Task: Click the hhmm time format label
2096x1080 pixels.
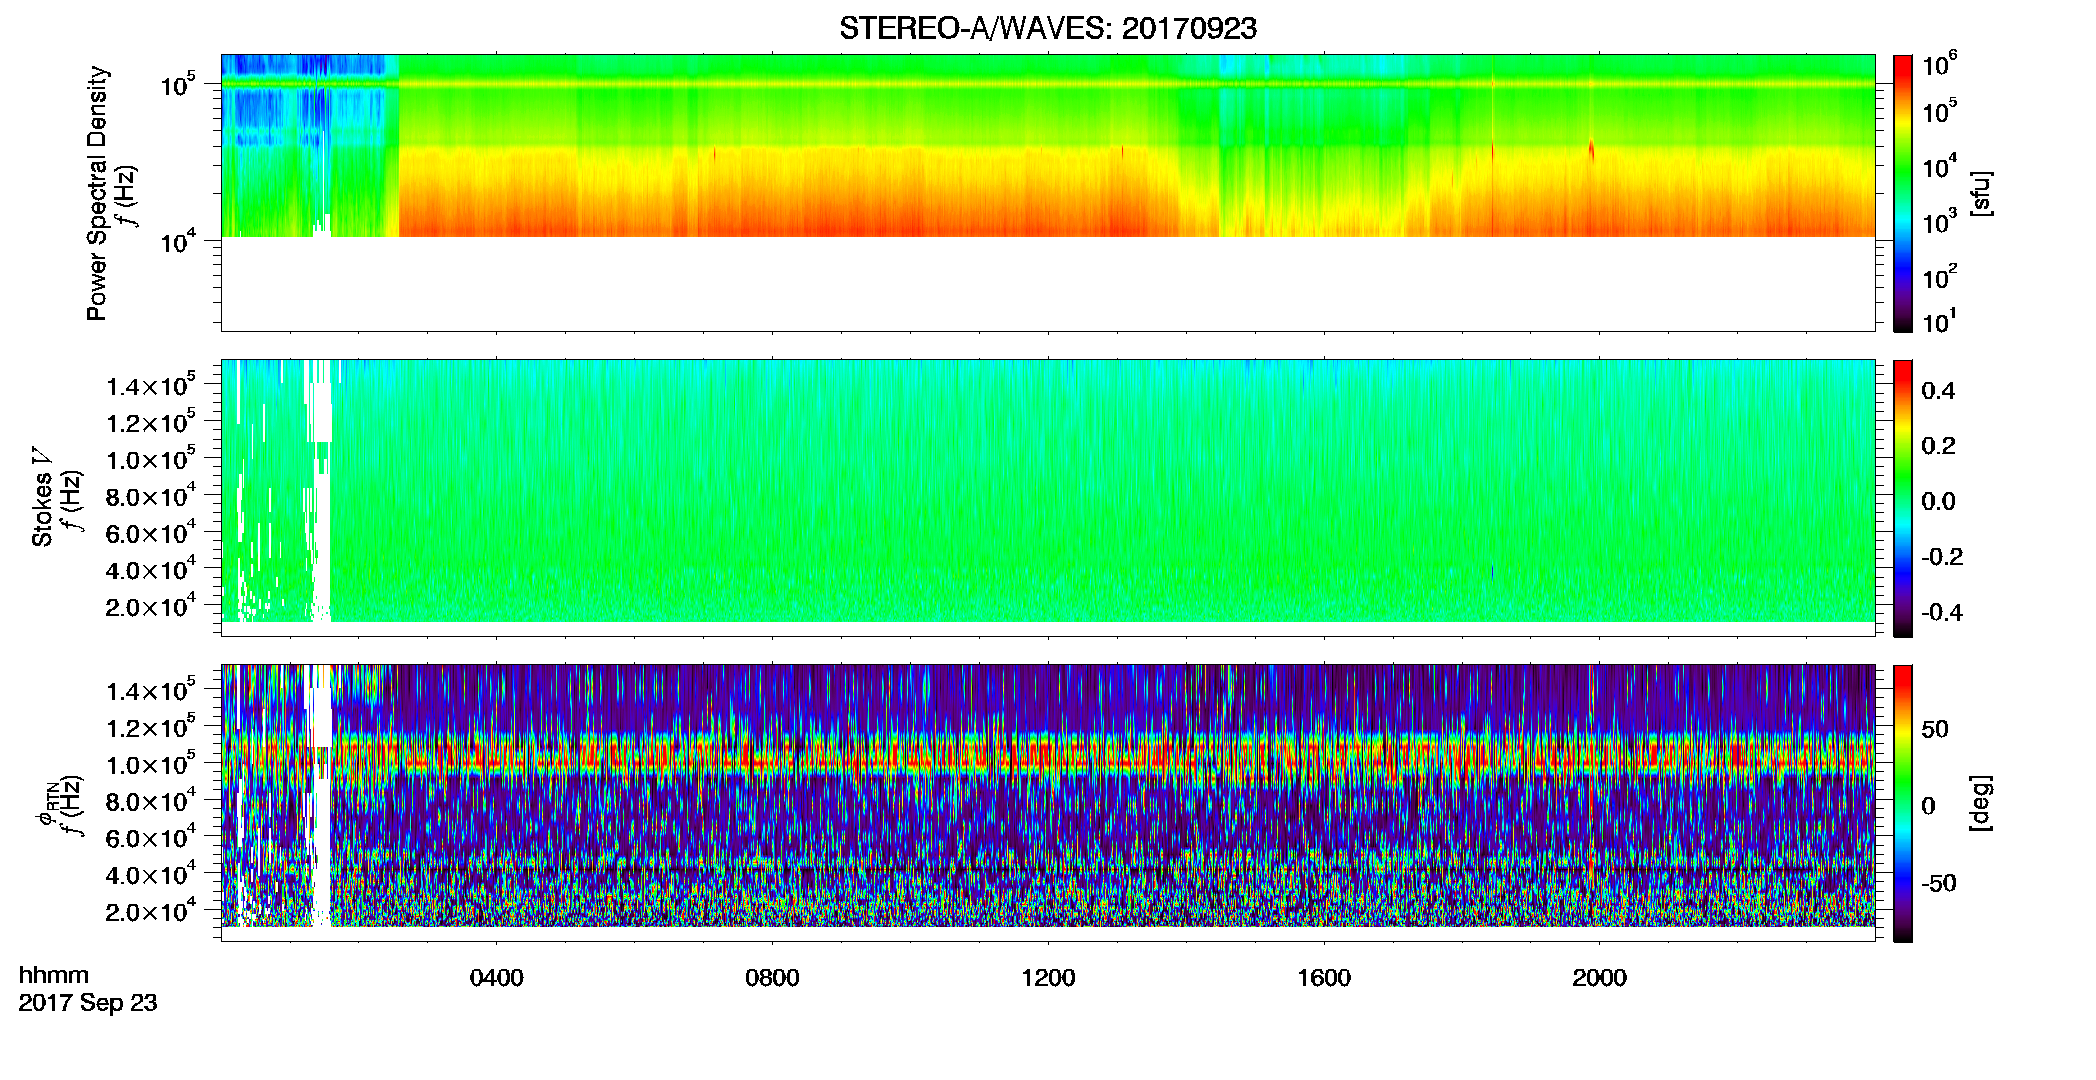Action: tap(54, 975)
